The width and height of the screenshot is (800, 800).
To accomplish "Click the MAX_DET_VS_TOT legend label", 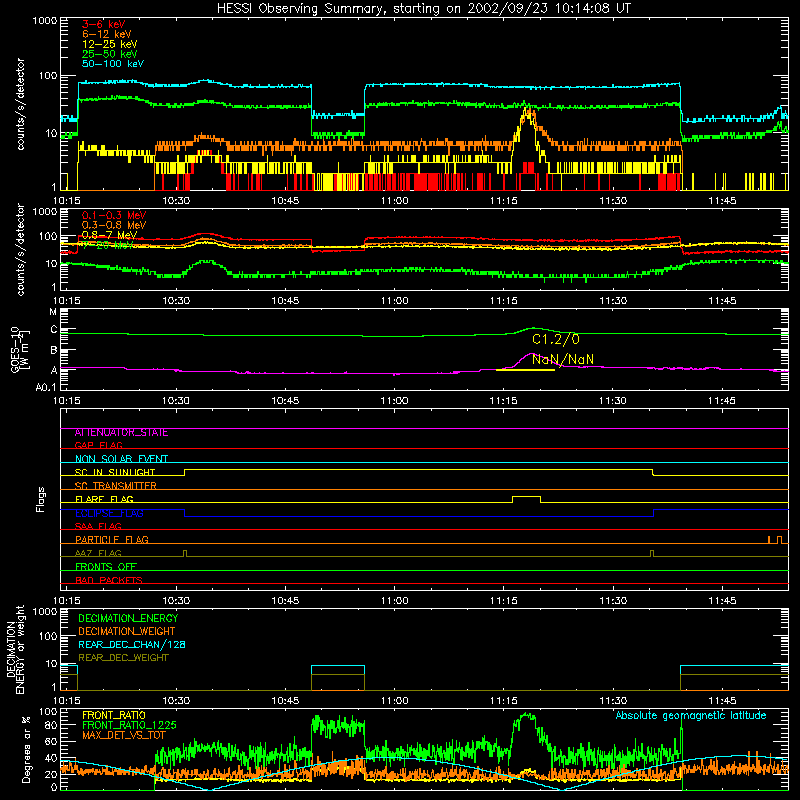I will click(124, 735).
